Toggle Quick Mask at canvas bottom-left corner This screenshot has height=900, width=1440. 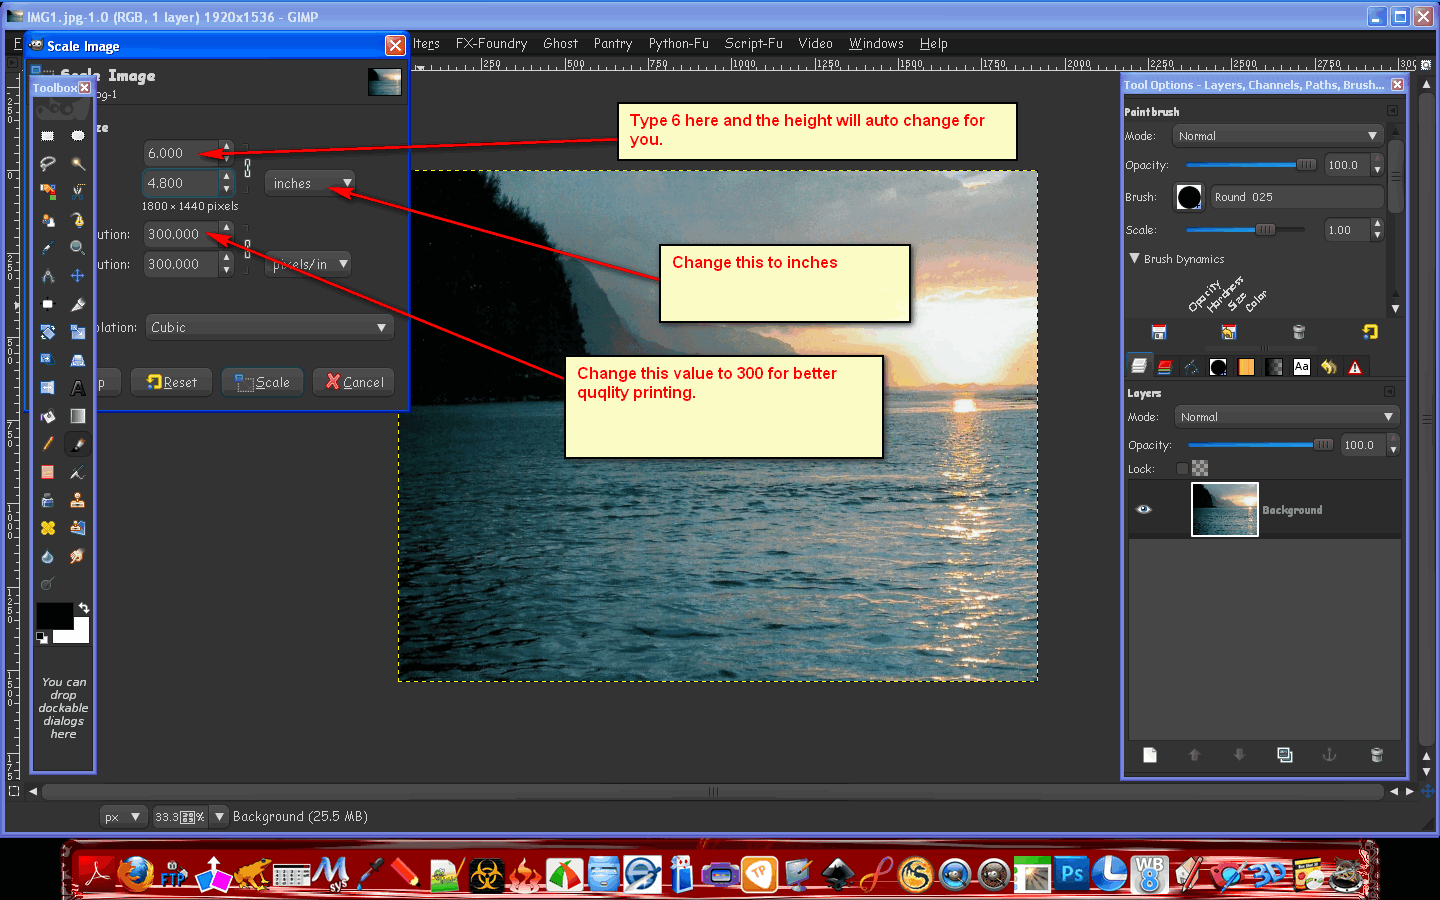coord(13,790)
